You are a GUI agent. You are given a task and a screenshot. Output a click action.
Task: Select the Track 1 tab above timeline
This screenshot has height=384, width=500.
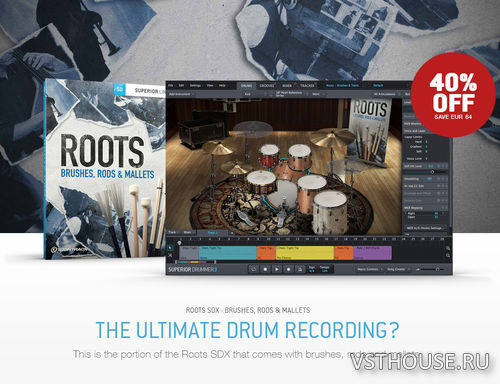[212, 233]
